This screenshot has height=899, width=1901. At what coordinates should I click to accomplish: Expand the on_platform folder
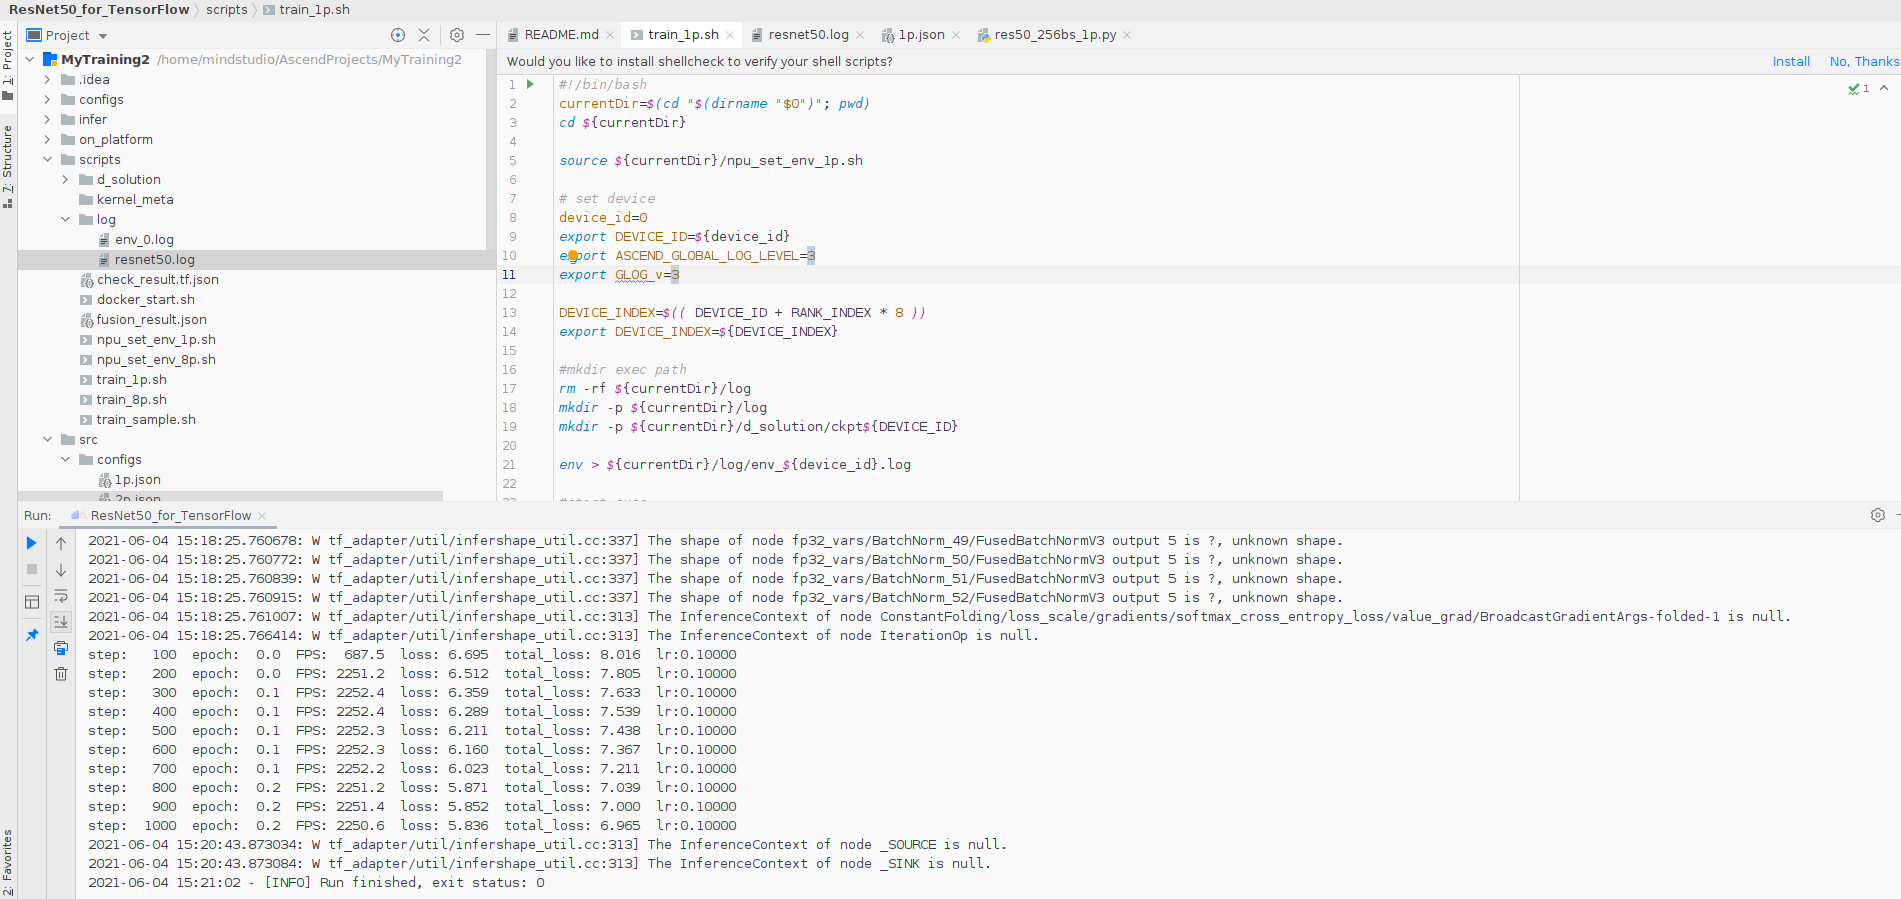pos(47,139)
